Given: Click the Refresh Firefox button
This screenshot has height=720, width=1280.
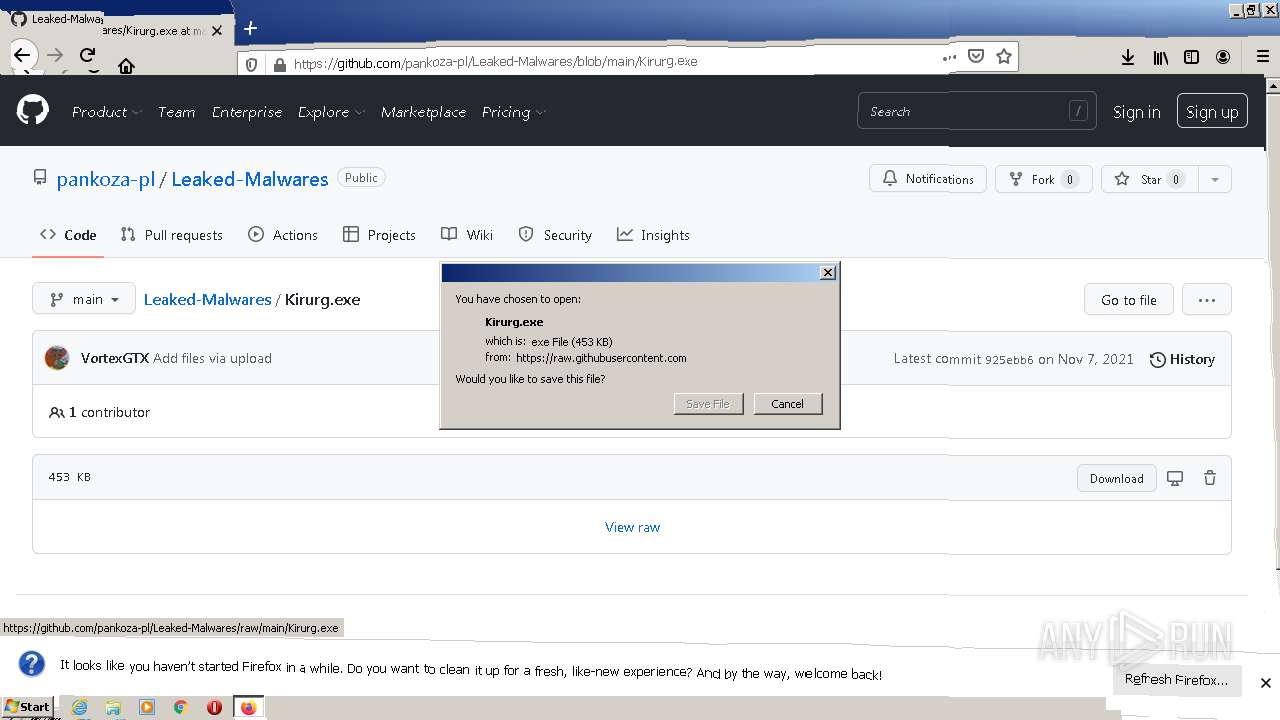Looking at the screenshot, I should (x=1176, y=679).
